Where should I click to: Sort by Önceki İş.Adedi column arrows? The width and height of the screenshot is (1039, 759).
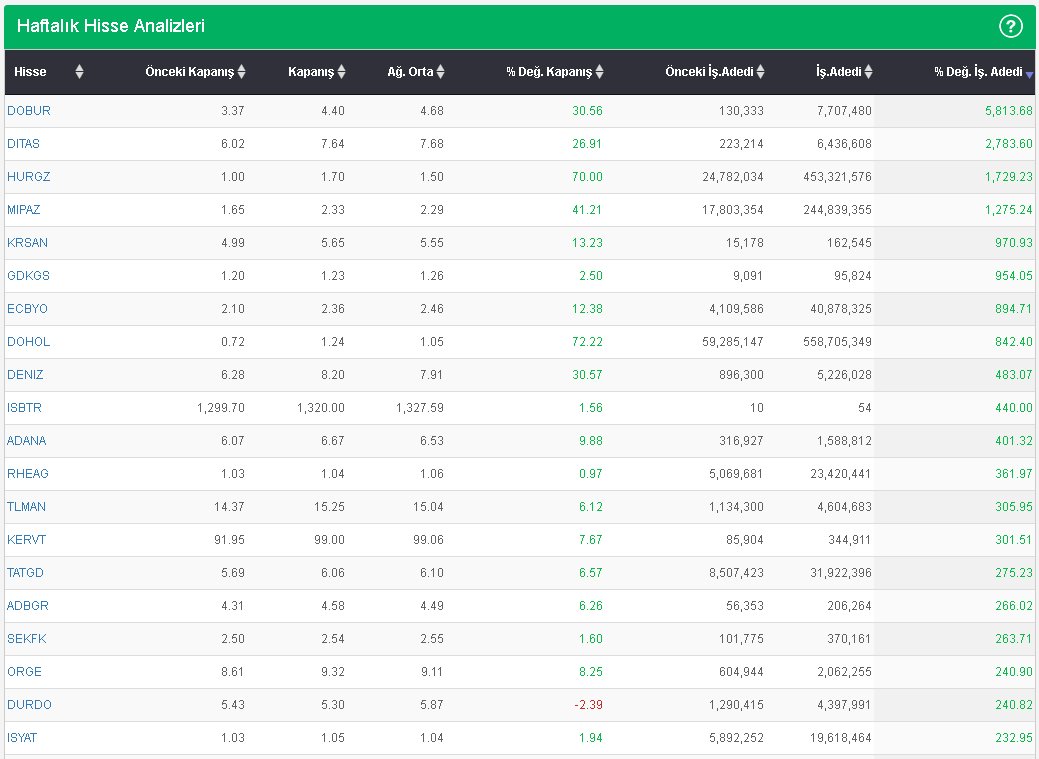pyautogui.click(x=761, y=72)
